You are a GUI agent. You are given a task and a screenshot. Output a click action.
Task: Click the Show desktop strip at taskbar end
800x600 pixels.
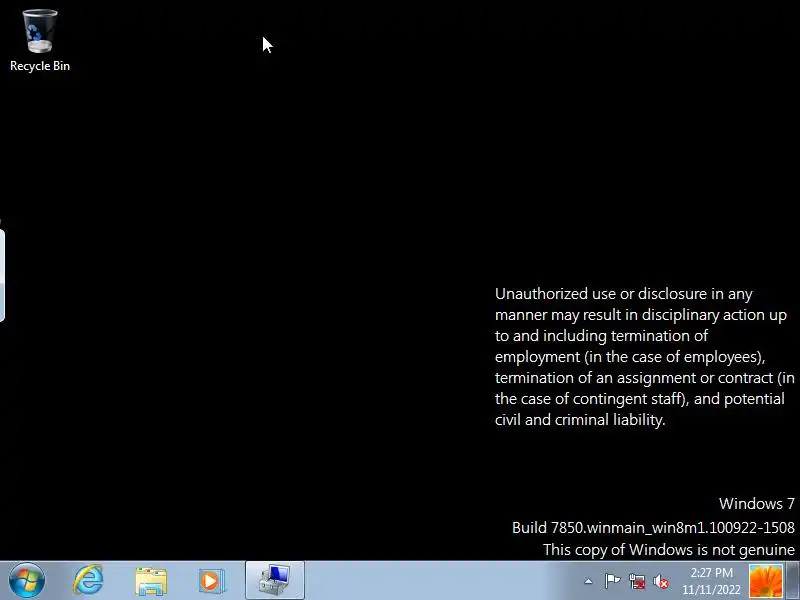(793, 581)
